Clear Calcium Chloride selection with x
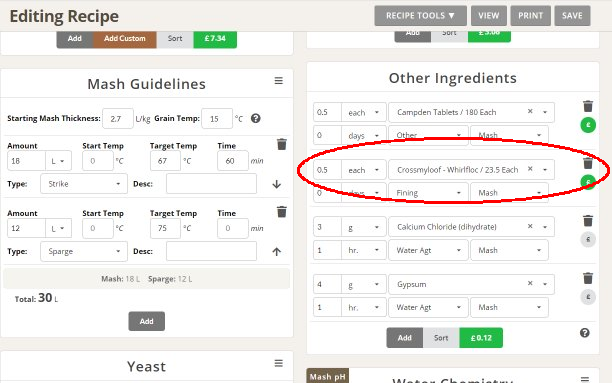The height and width of the screenshot is (383, 612). [530, 226]
